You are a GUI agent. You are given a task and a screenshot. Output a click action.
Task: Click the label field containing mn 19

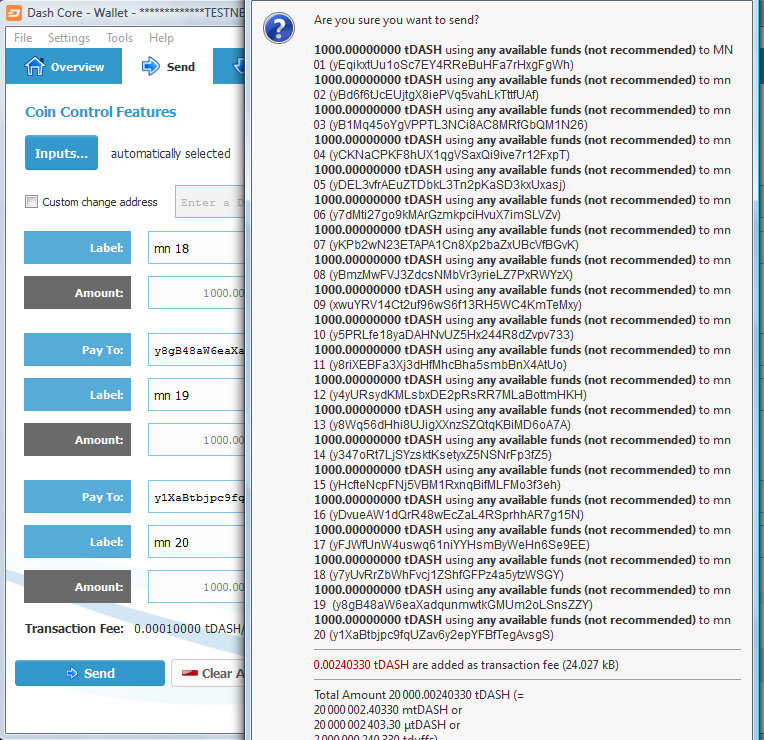pyautogui.click(x=196, y=395)
